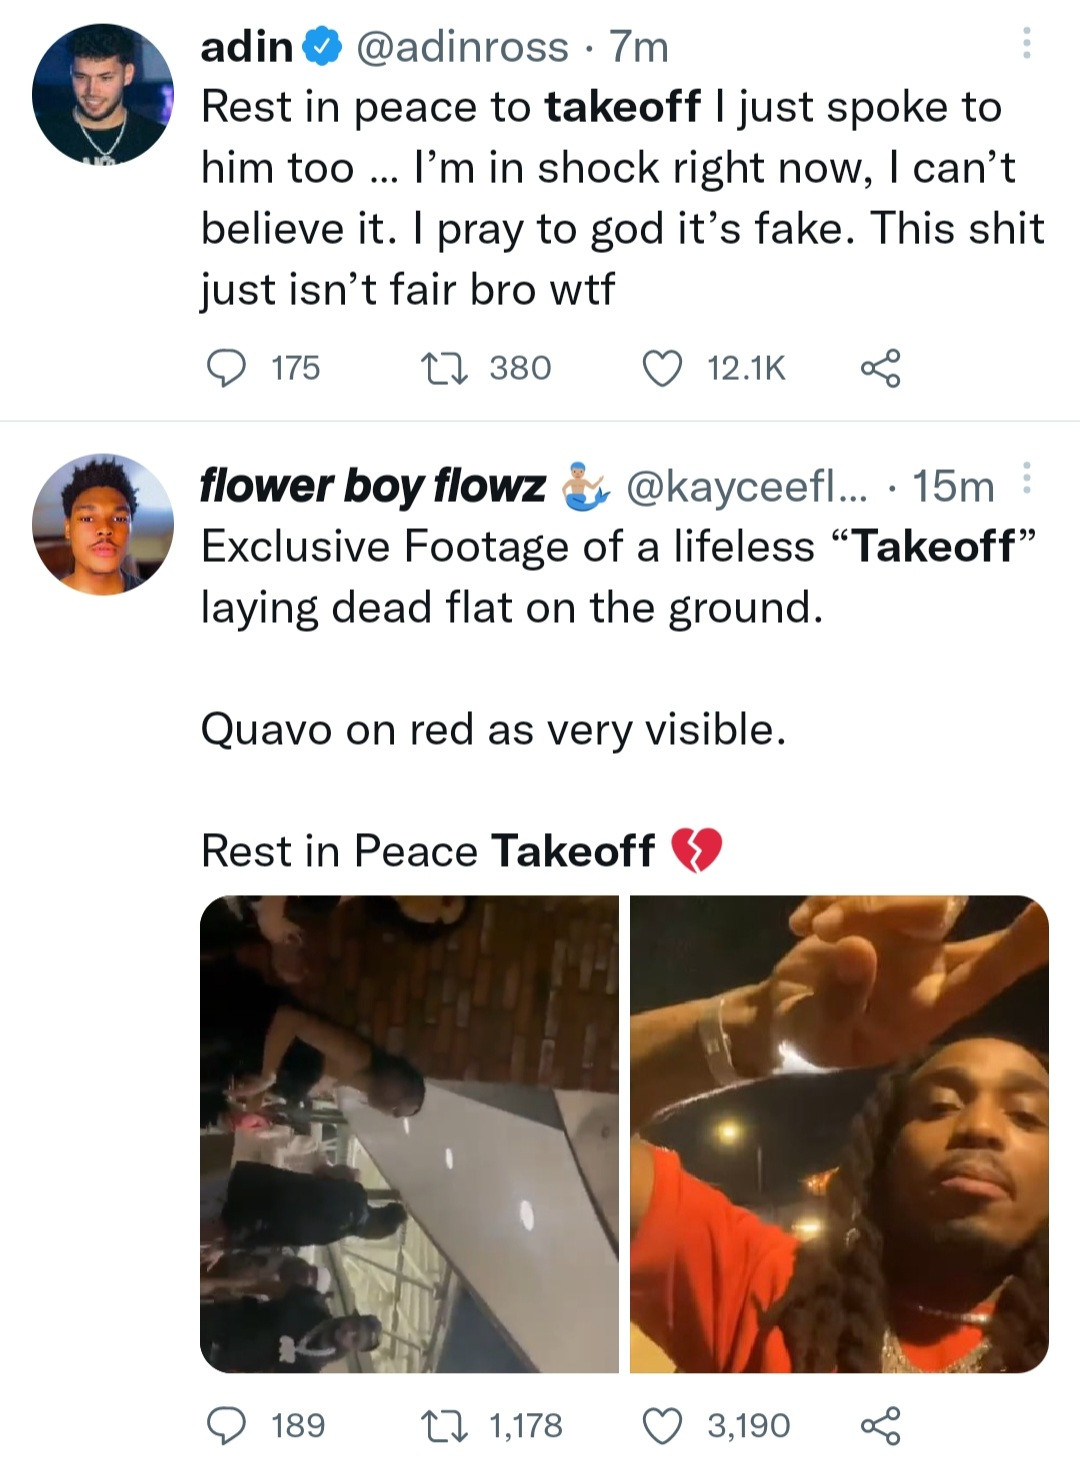Viewport: 1080px width, 1462px height.
Task: Open the right attached media image
Action: pos(839,1133)
